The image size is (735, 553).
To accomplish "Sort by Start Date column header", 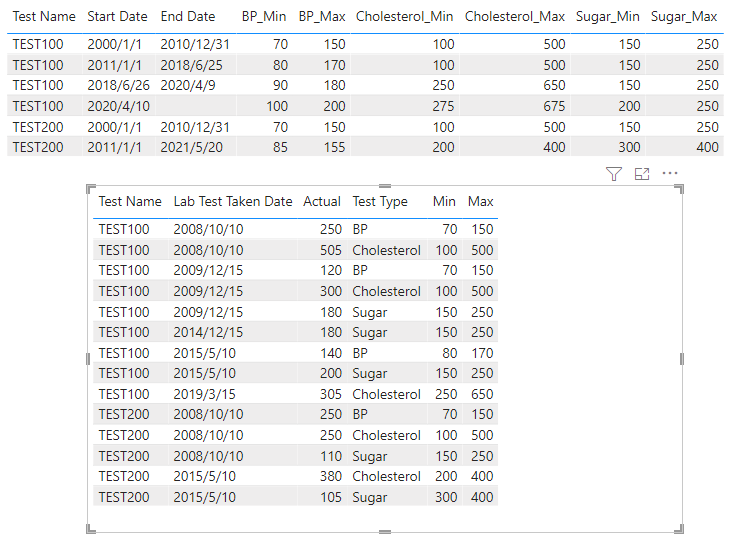I will point(117,16).
